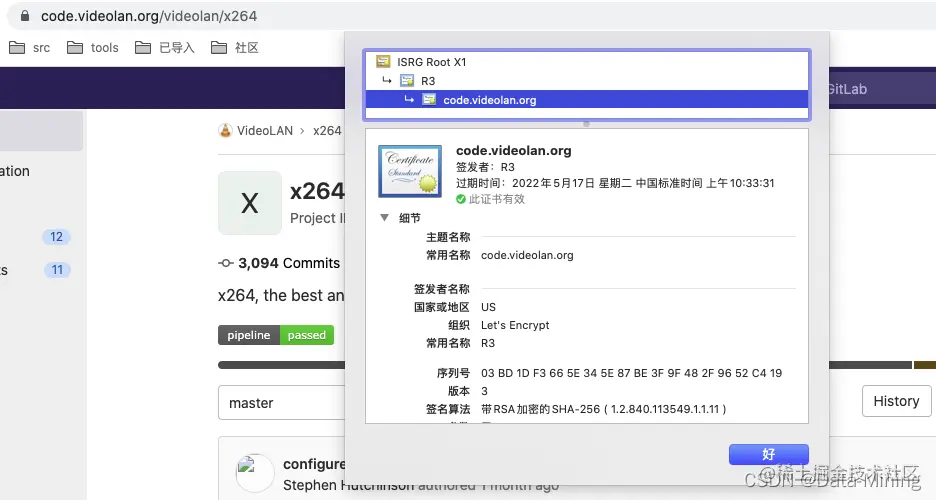Click the sidebar badge showing 12

[56, 237]
